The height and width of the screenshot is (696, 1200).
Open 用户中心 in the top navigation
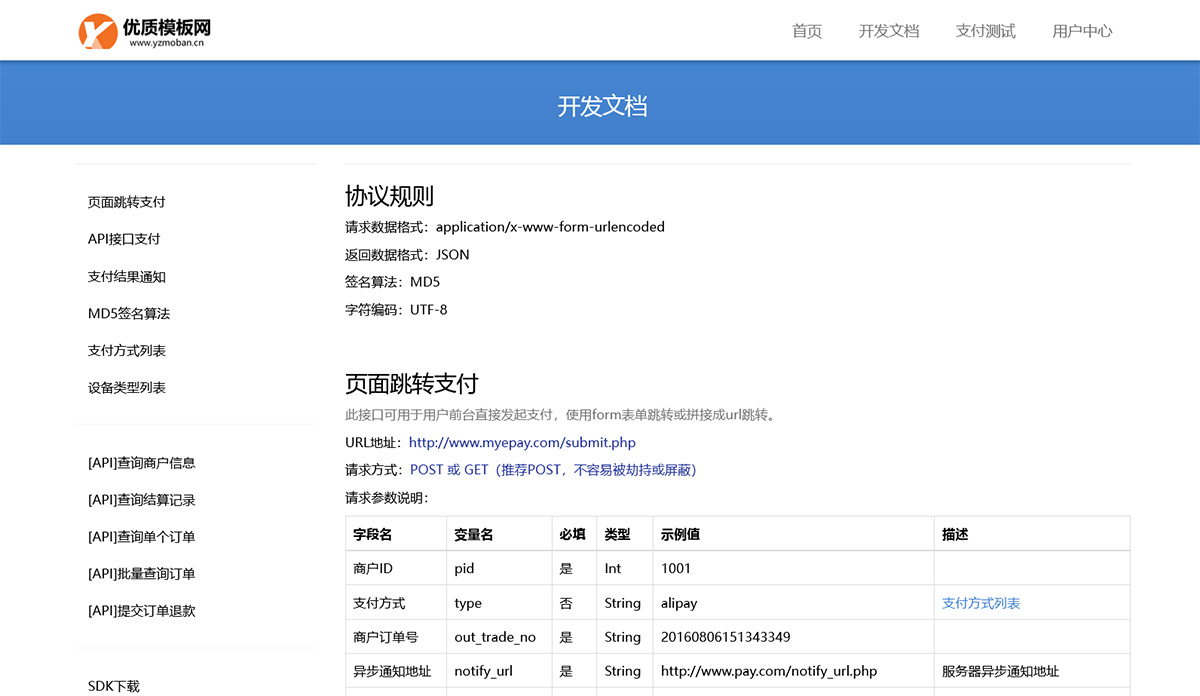pos(1082,31)
